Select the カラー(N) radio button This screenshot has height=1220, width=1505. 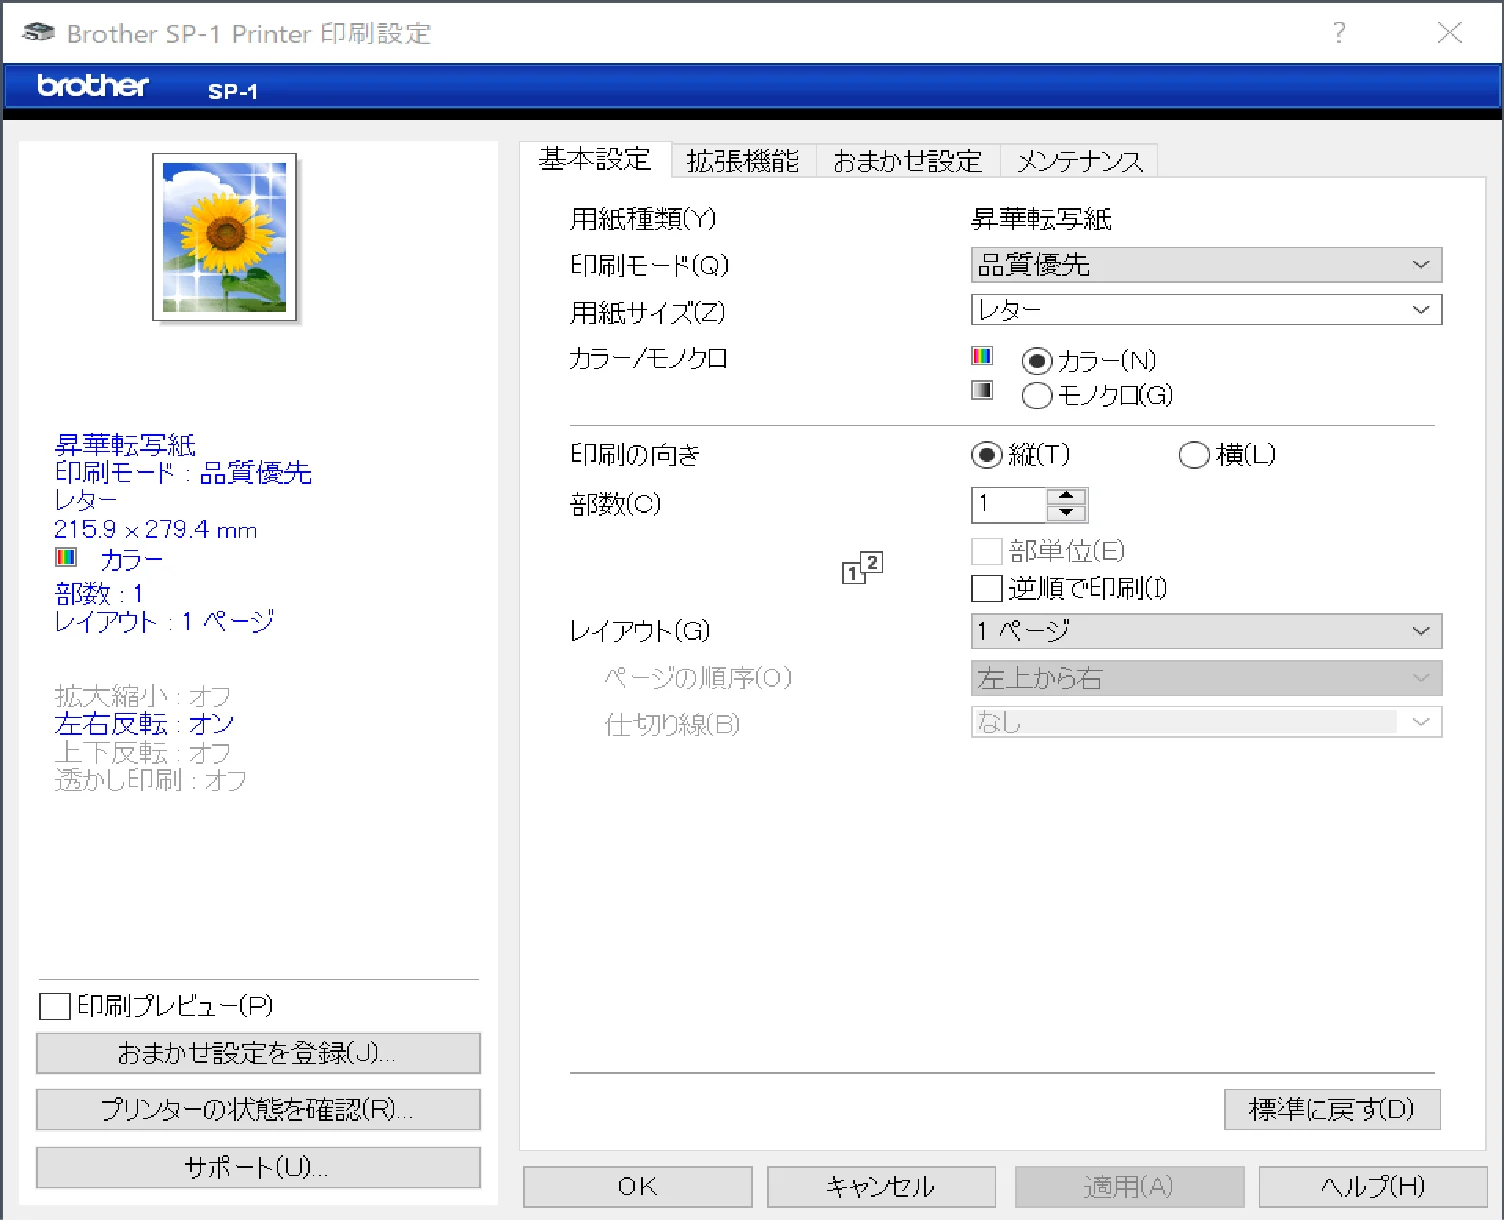pos(1037,361)
